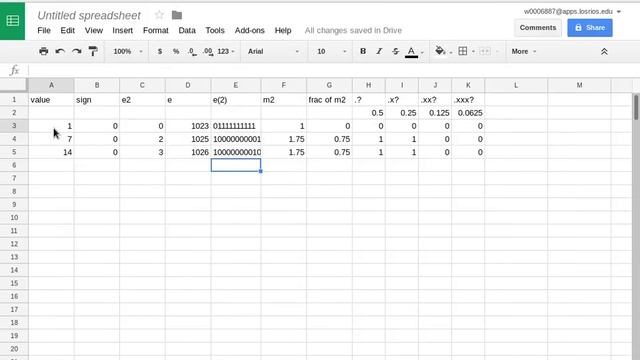Open borders dropdown arrow
640x360 pixels.
[x=473, y=52]
